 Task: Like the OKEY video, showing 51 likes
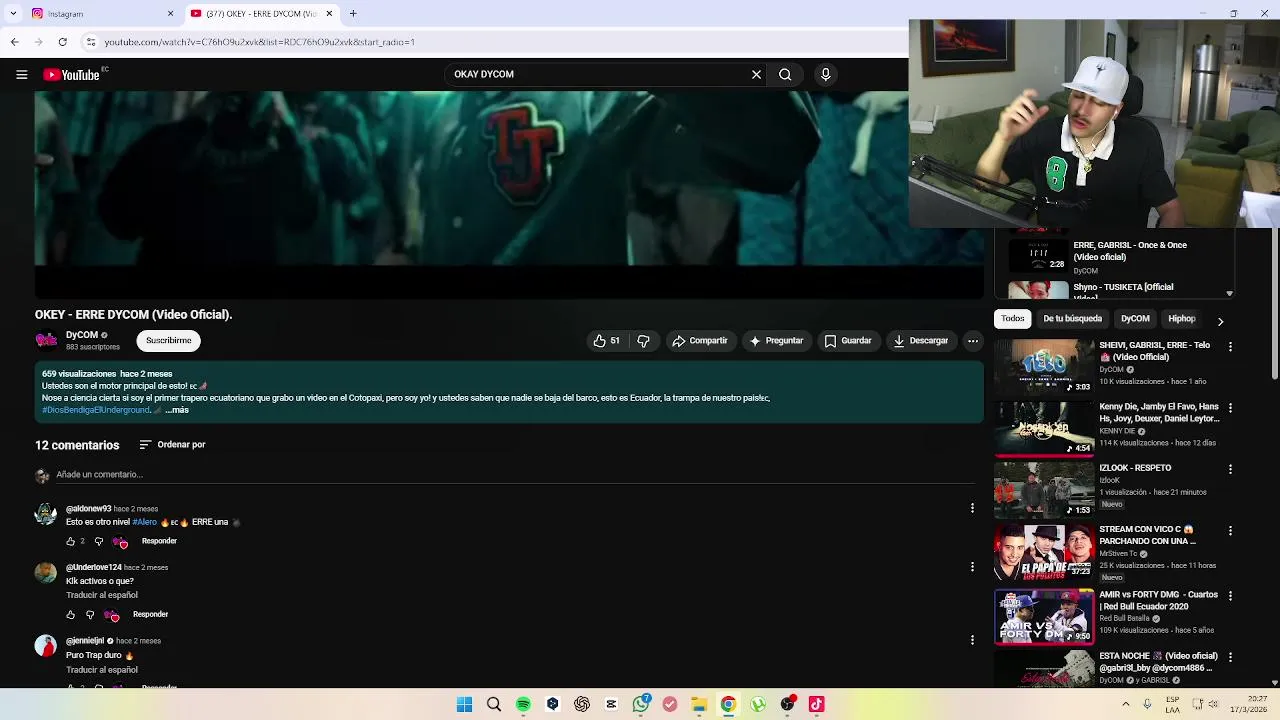pos(606,341)
